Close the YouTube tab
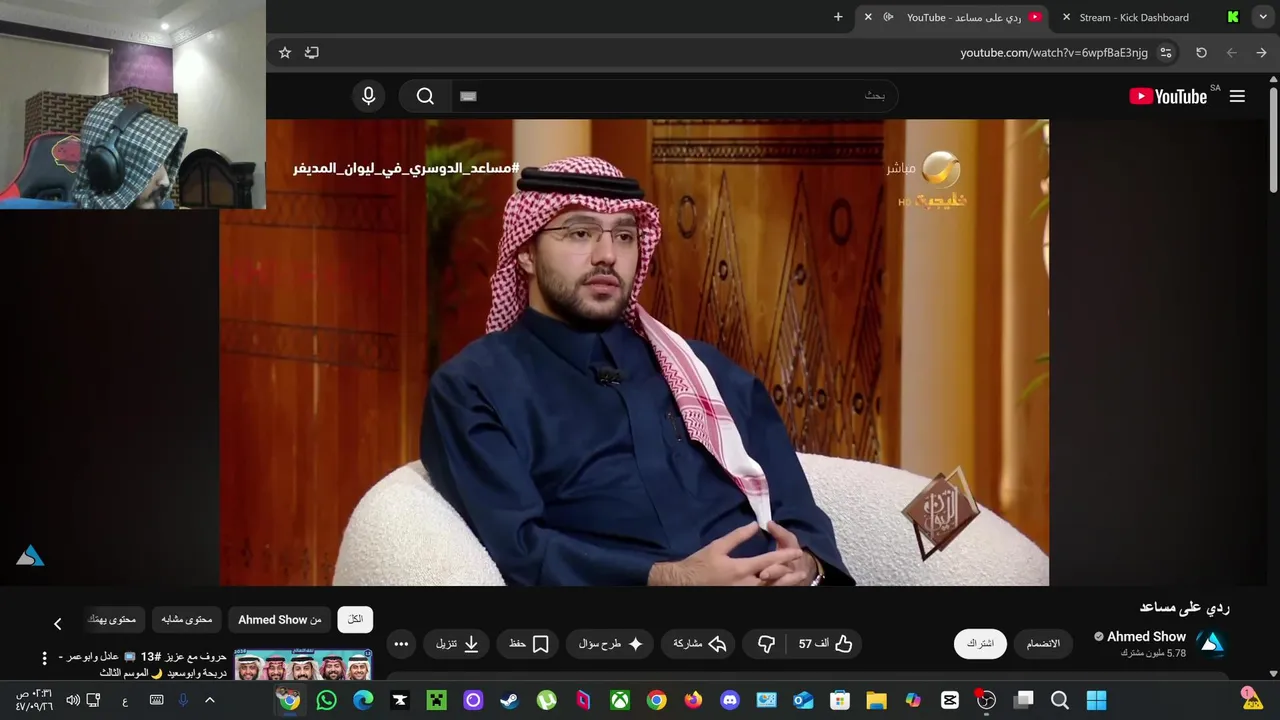This screenshot has width=1280, height=720. [x=868, y=17]
